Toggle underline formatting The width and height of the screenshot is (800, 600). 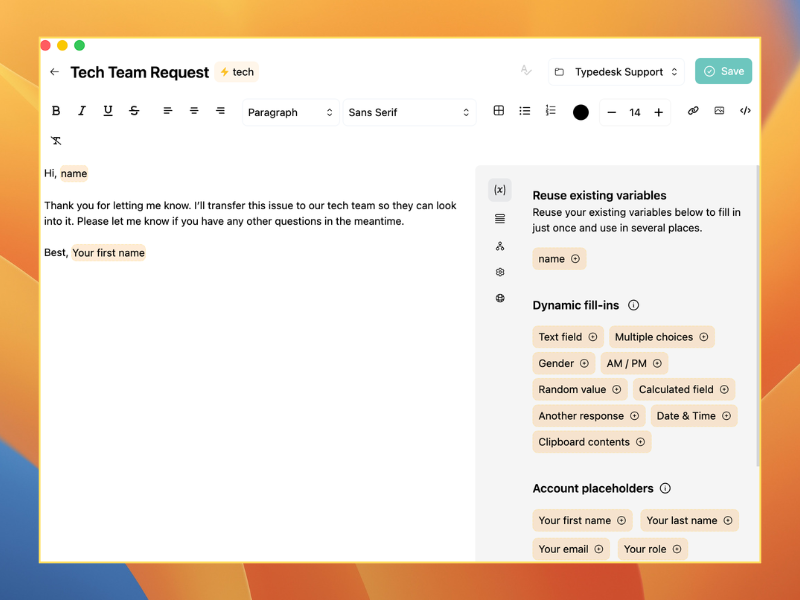click(x=108, y=111)
